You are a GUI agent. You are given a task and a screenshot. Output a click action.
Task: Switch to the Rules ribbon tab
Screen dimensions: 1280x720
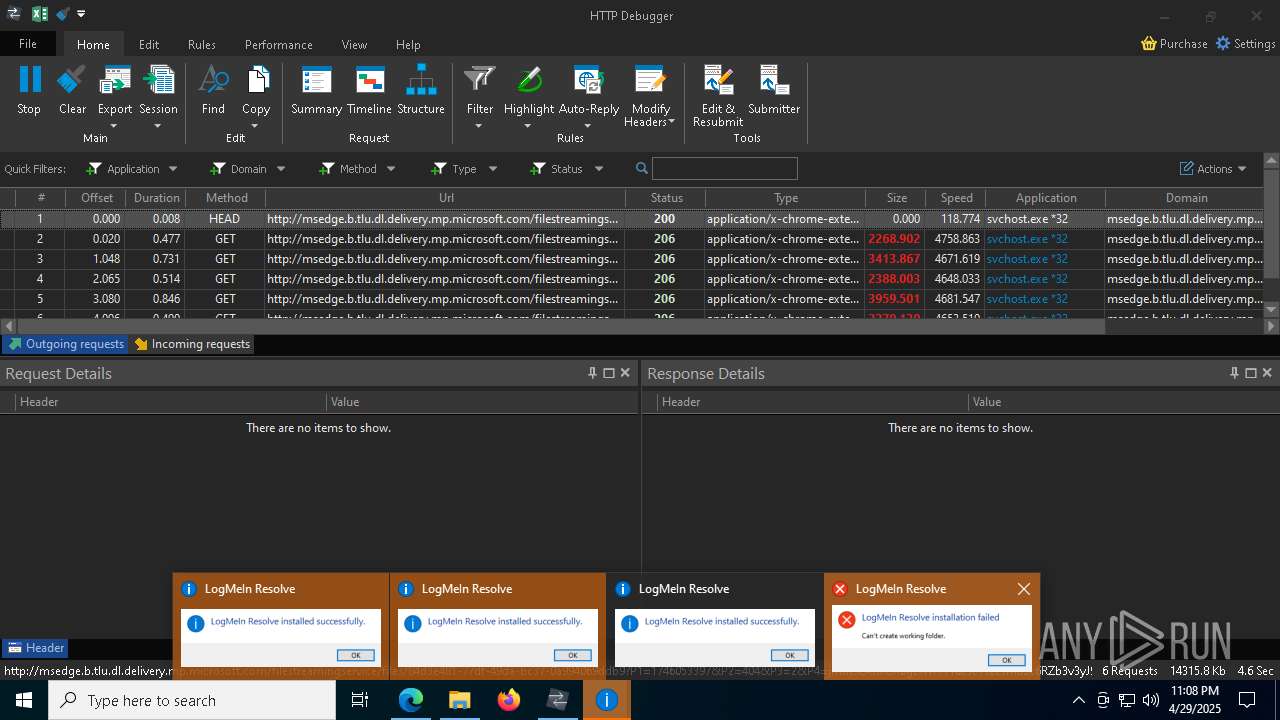[202, 44]
